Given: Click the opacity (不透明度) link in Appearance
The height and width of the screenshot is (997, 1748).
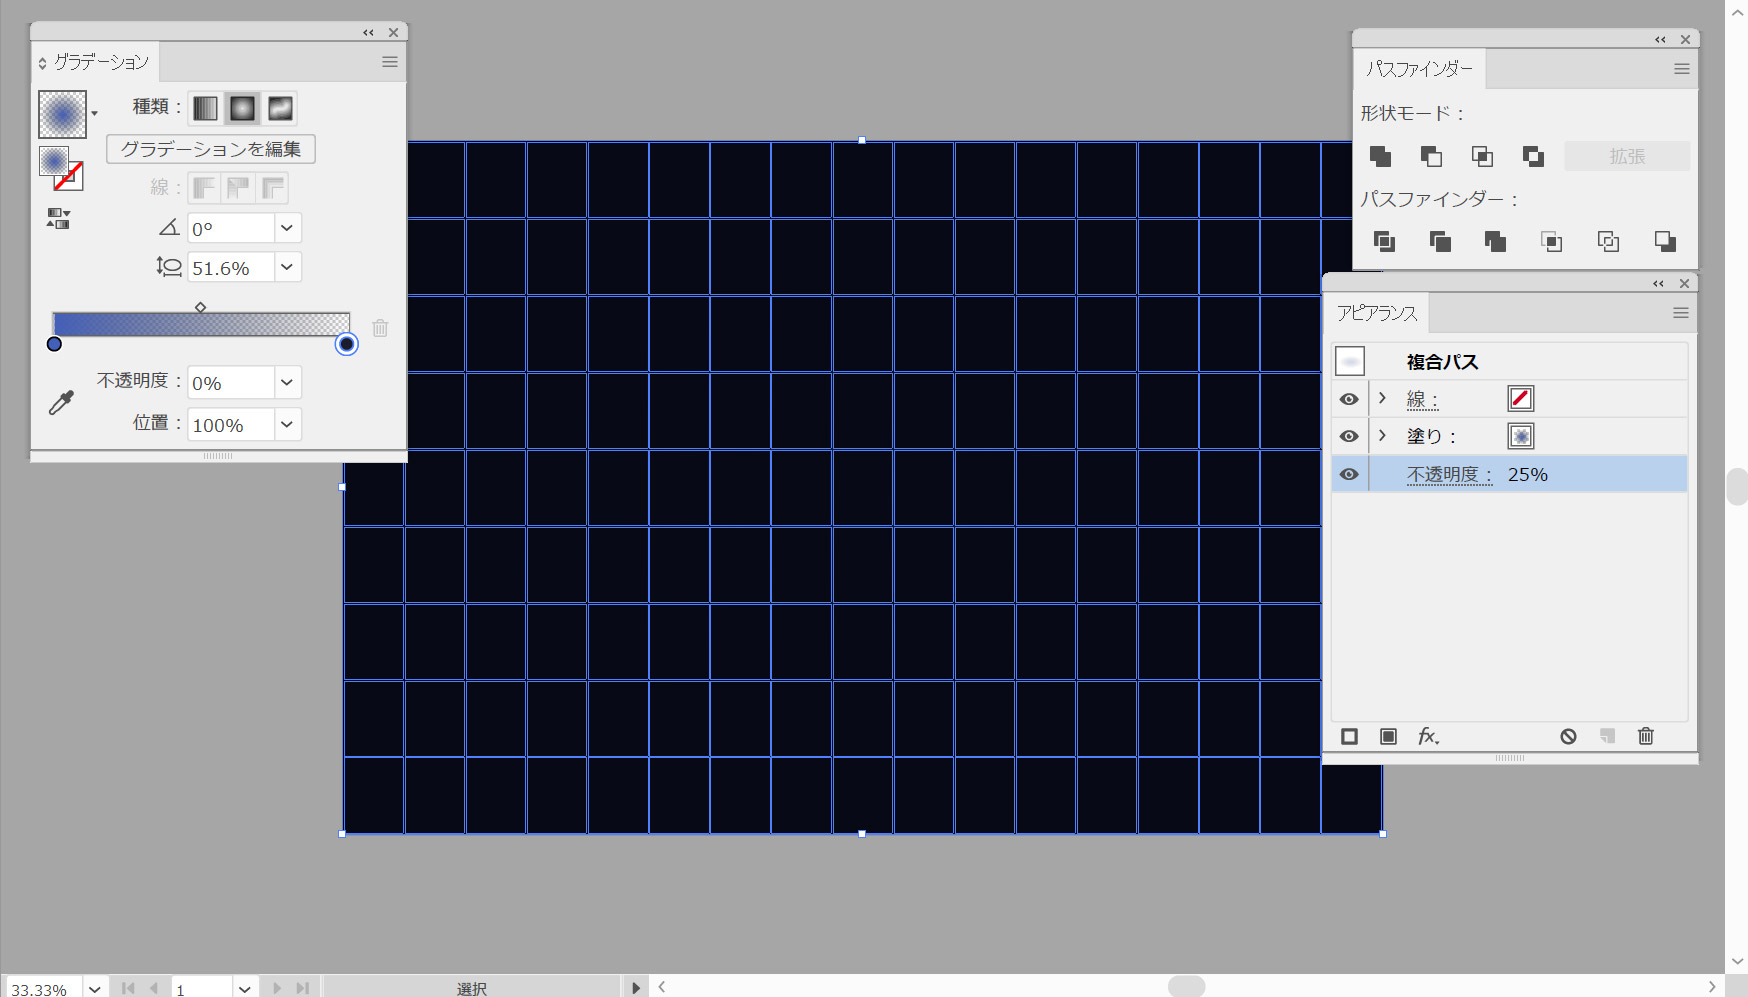Looking at the screenshot, I should tap(1449, 475).
